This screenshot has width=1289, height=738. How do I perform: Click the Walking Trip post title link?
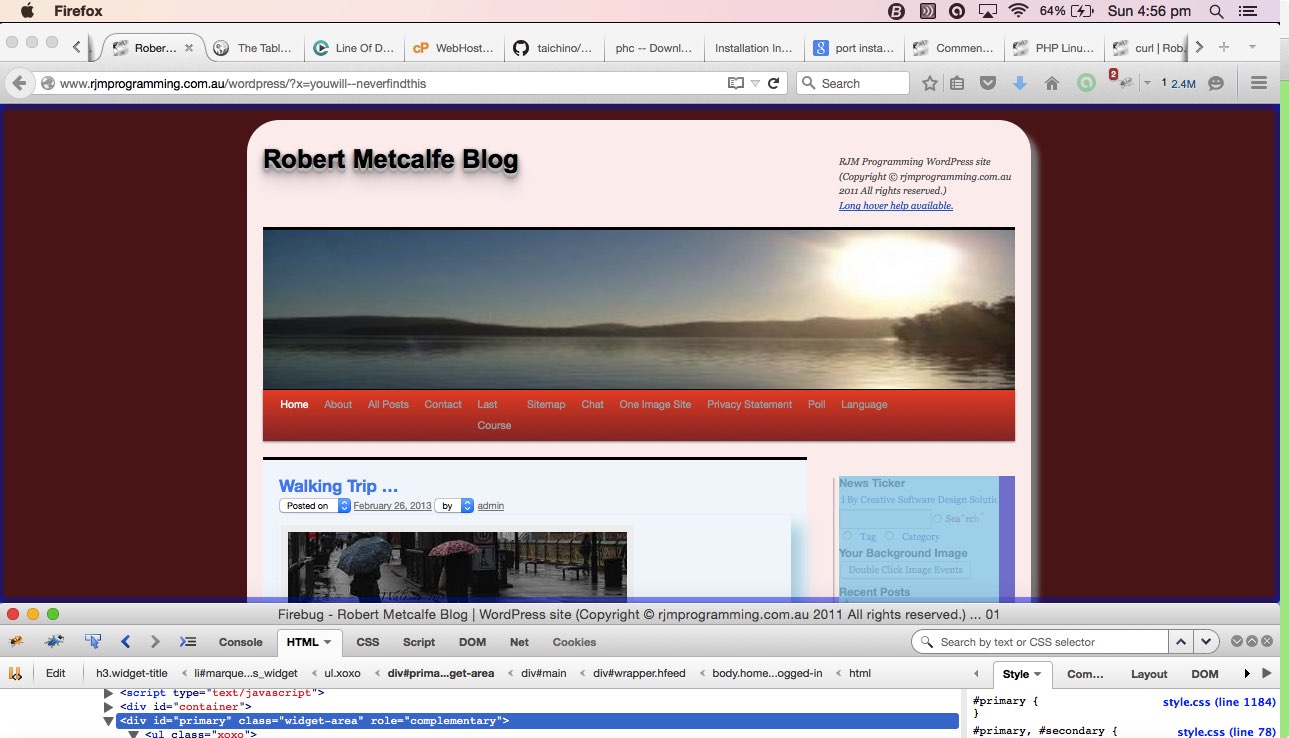[338, 486]
